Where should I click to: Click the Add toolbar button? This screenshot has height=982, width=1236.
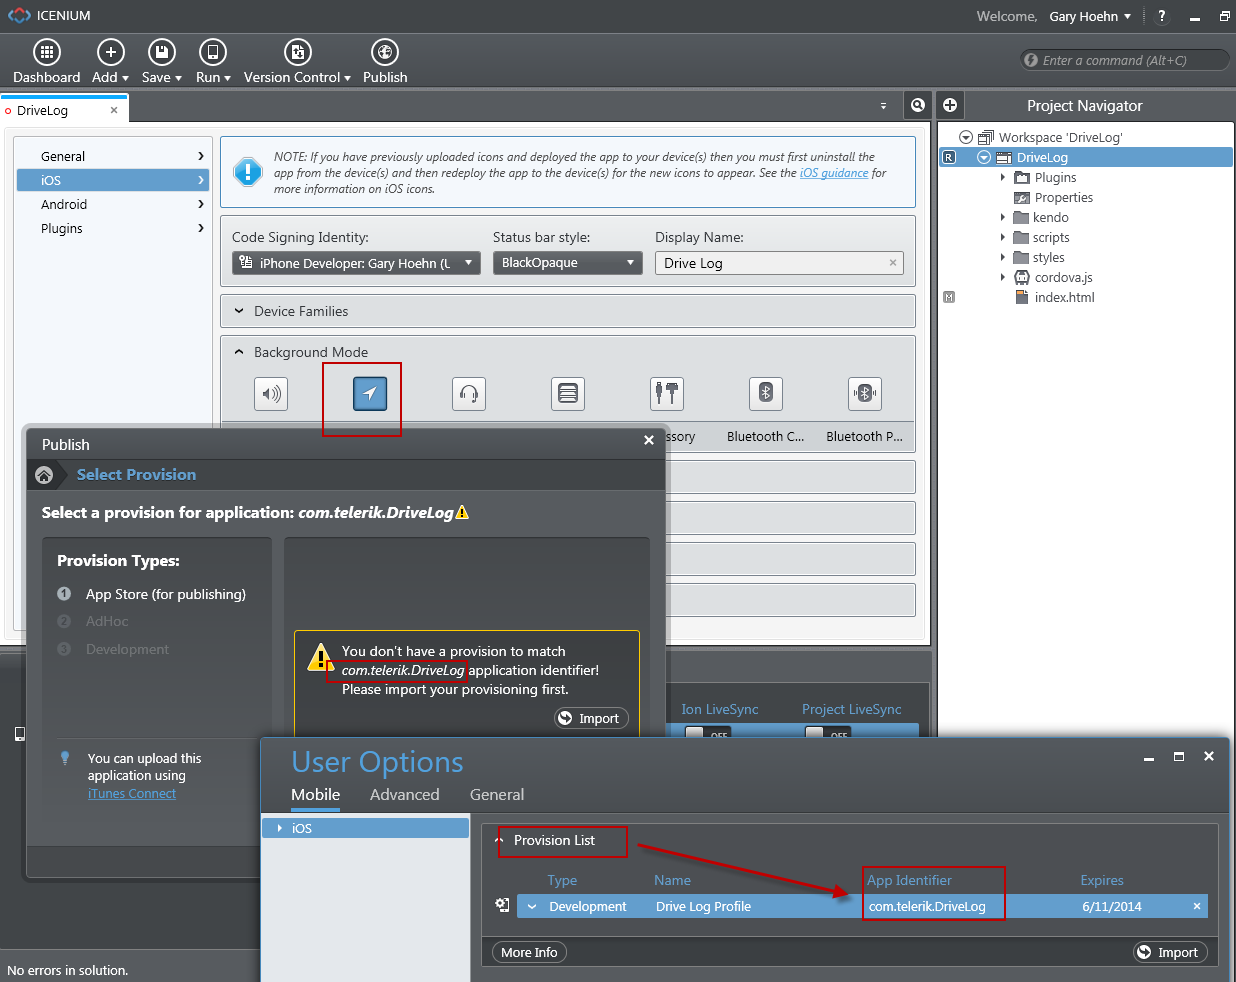(x=110, y=62)
